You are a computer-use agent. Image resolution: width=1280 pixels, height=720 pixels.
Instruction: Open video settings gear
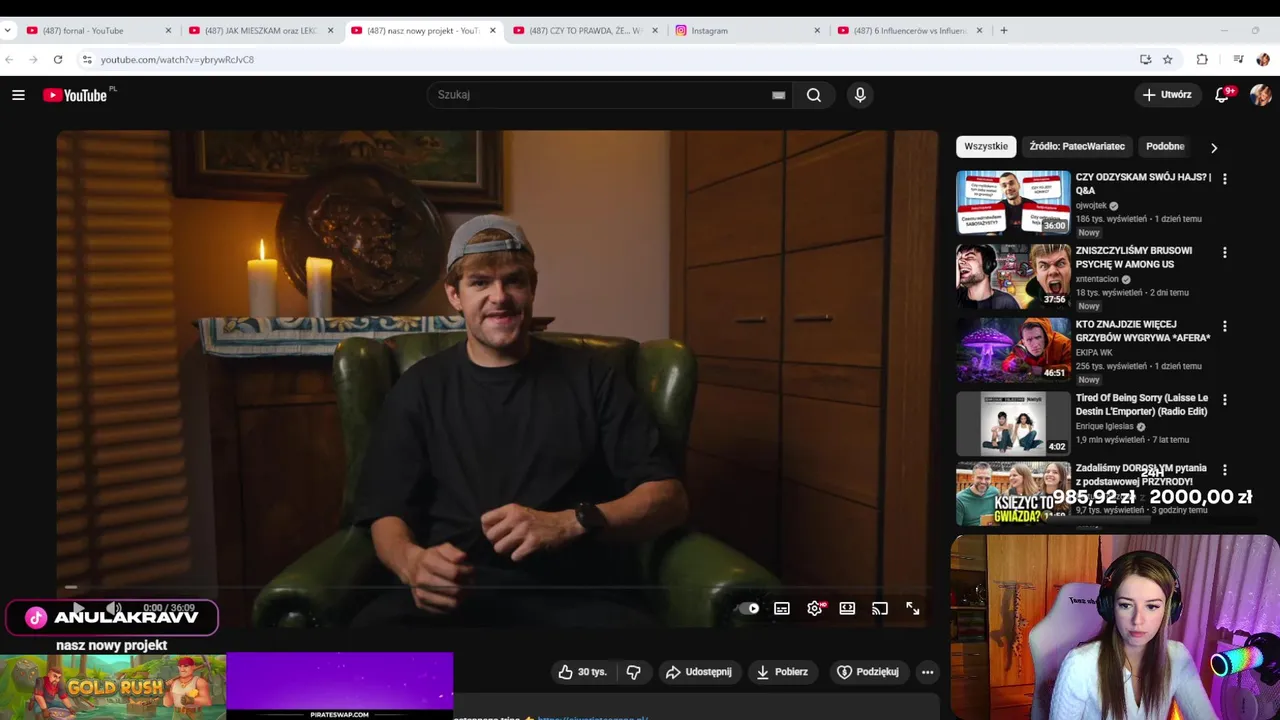coord(815,608)
